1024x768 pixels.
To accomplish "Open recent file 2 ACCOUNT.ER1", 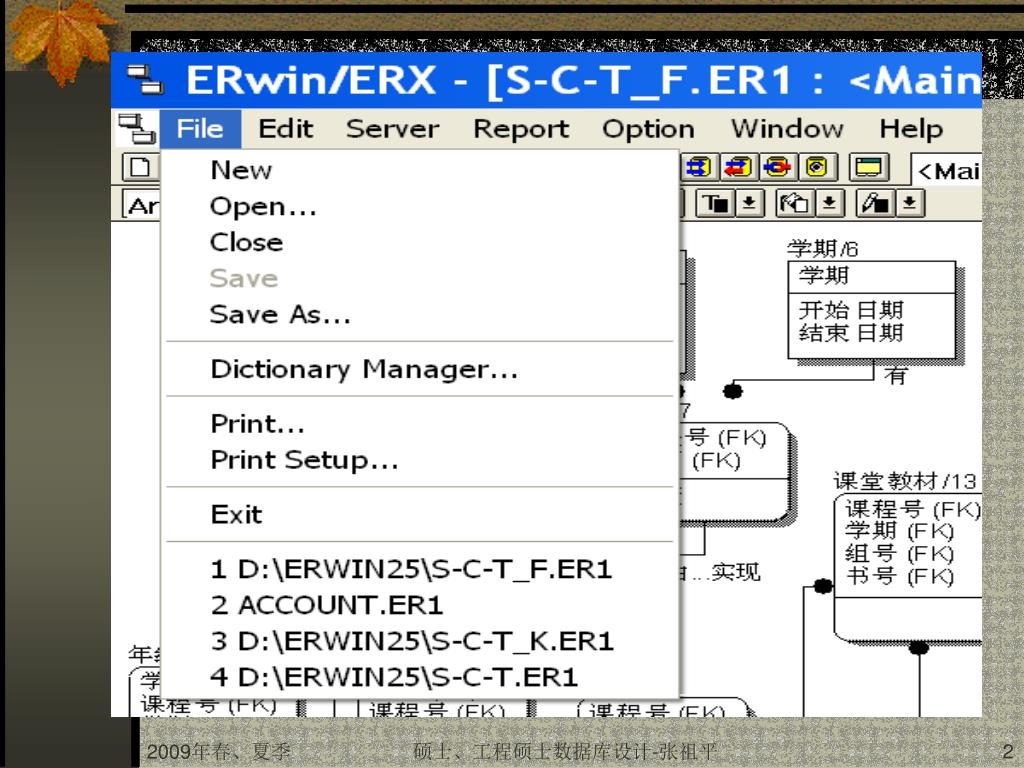I will pyautogui.click(x=419, y=605).
